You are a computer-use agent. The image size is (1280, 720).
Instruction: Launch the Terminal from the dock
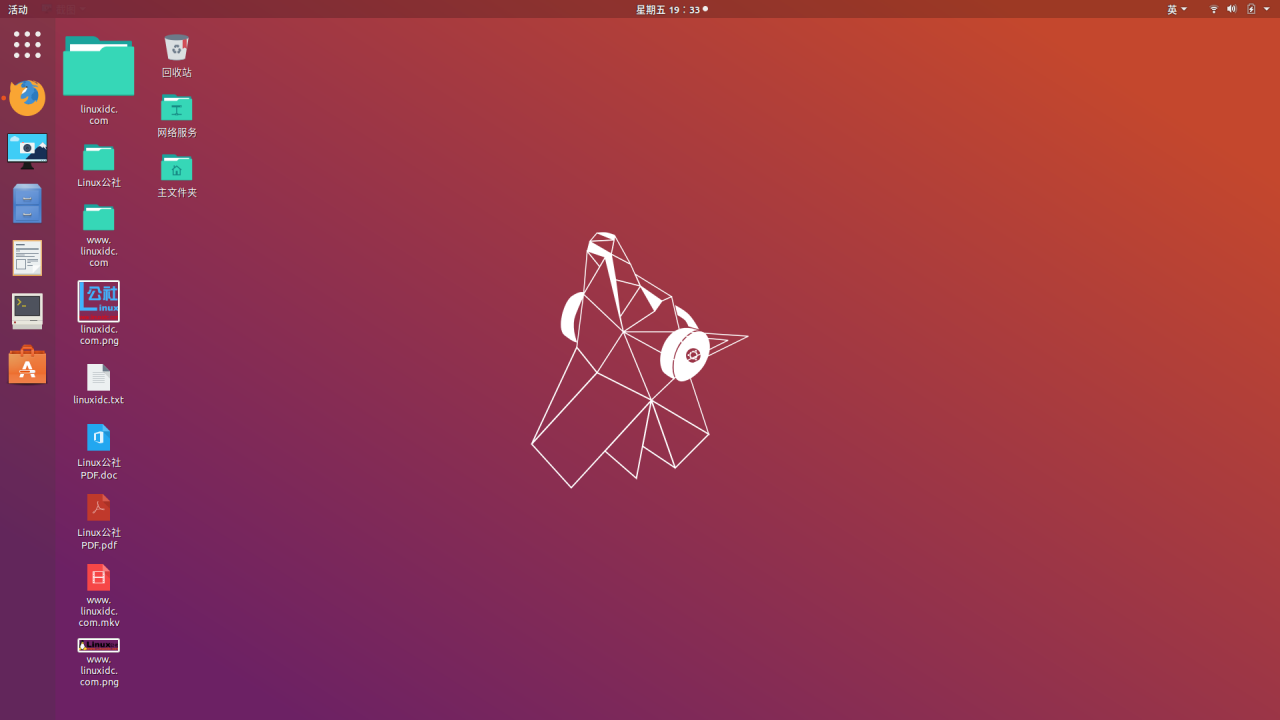[x=27, y=311]
